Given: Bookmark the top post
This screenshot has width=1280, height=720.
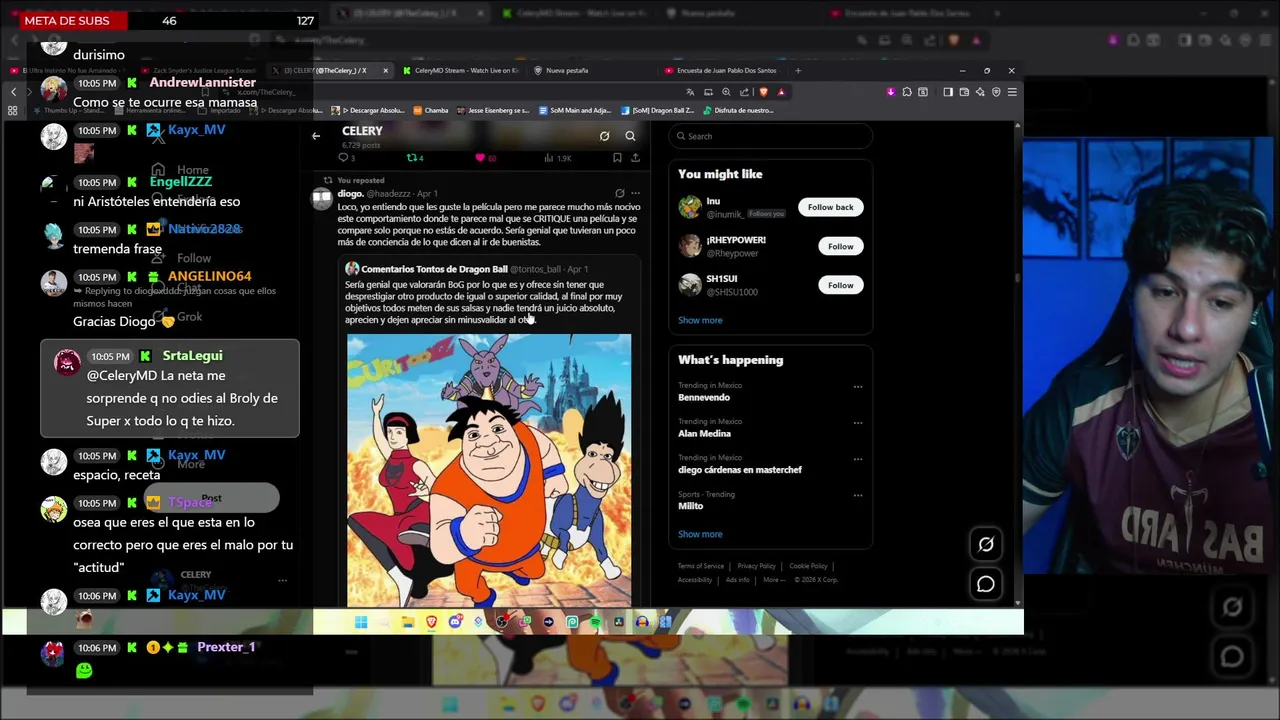Looking at the screenshot, I should click(617, 158).
